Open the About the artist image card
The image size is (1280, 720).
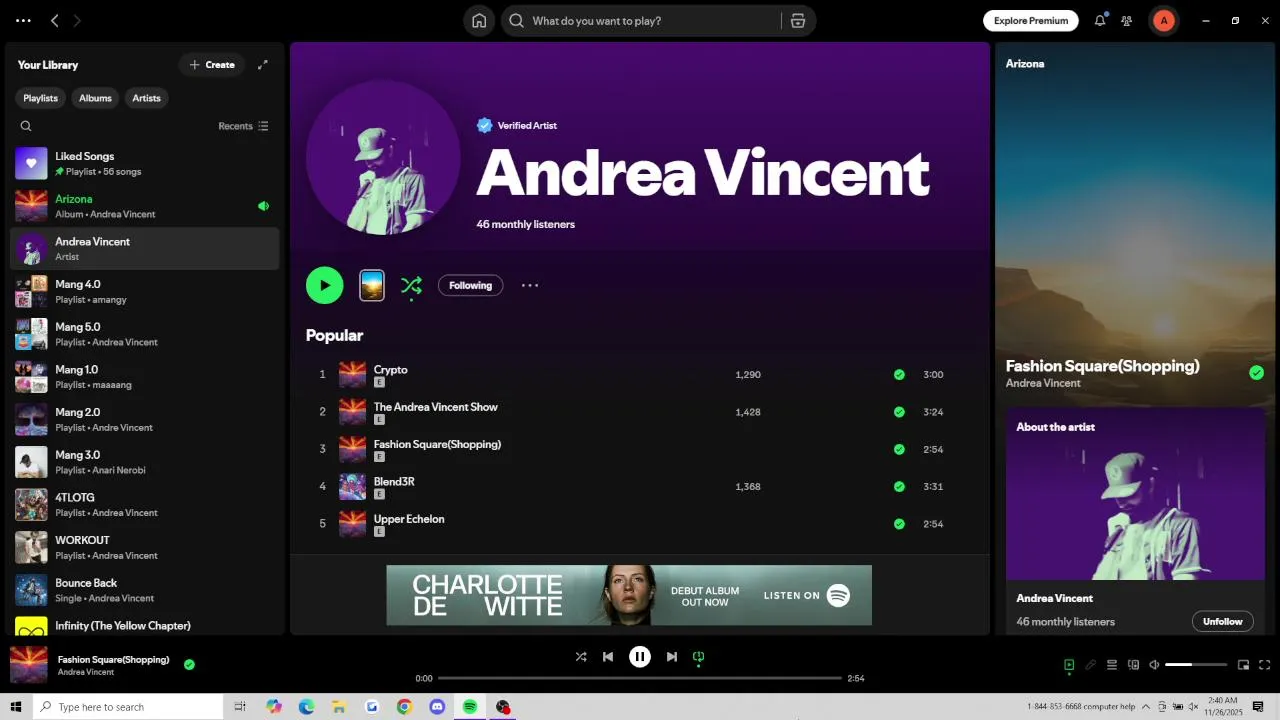point(1135,494)
